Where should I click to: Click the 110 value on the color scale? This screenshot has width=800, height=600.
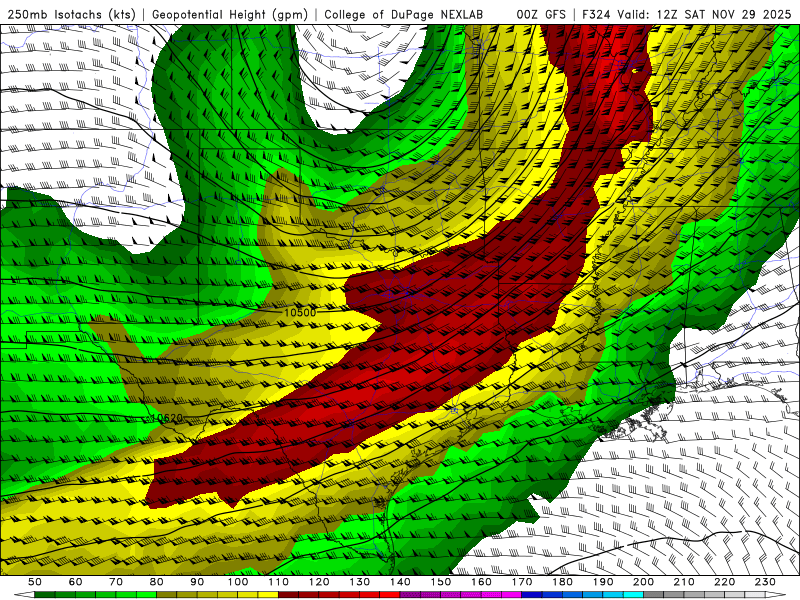pyautogui.click(x=279, y=582)
